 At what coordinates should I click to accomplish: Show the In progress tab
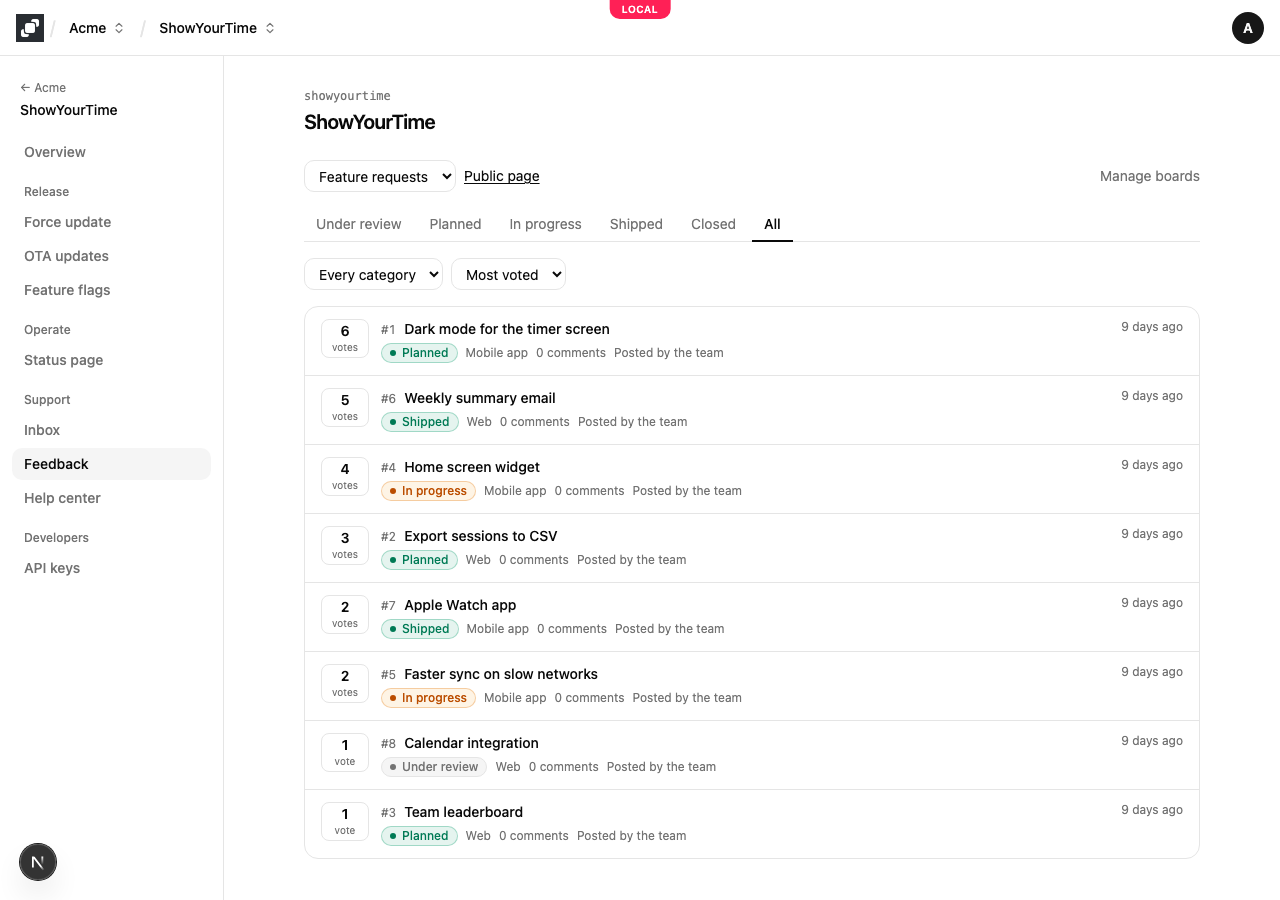[546, 224]
